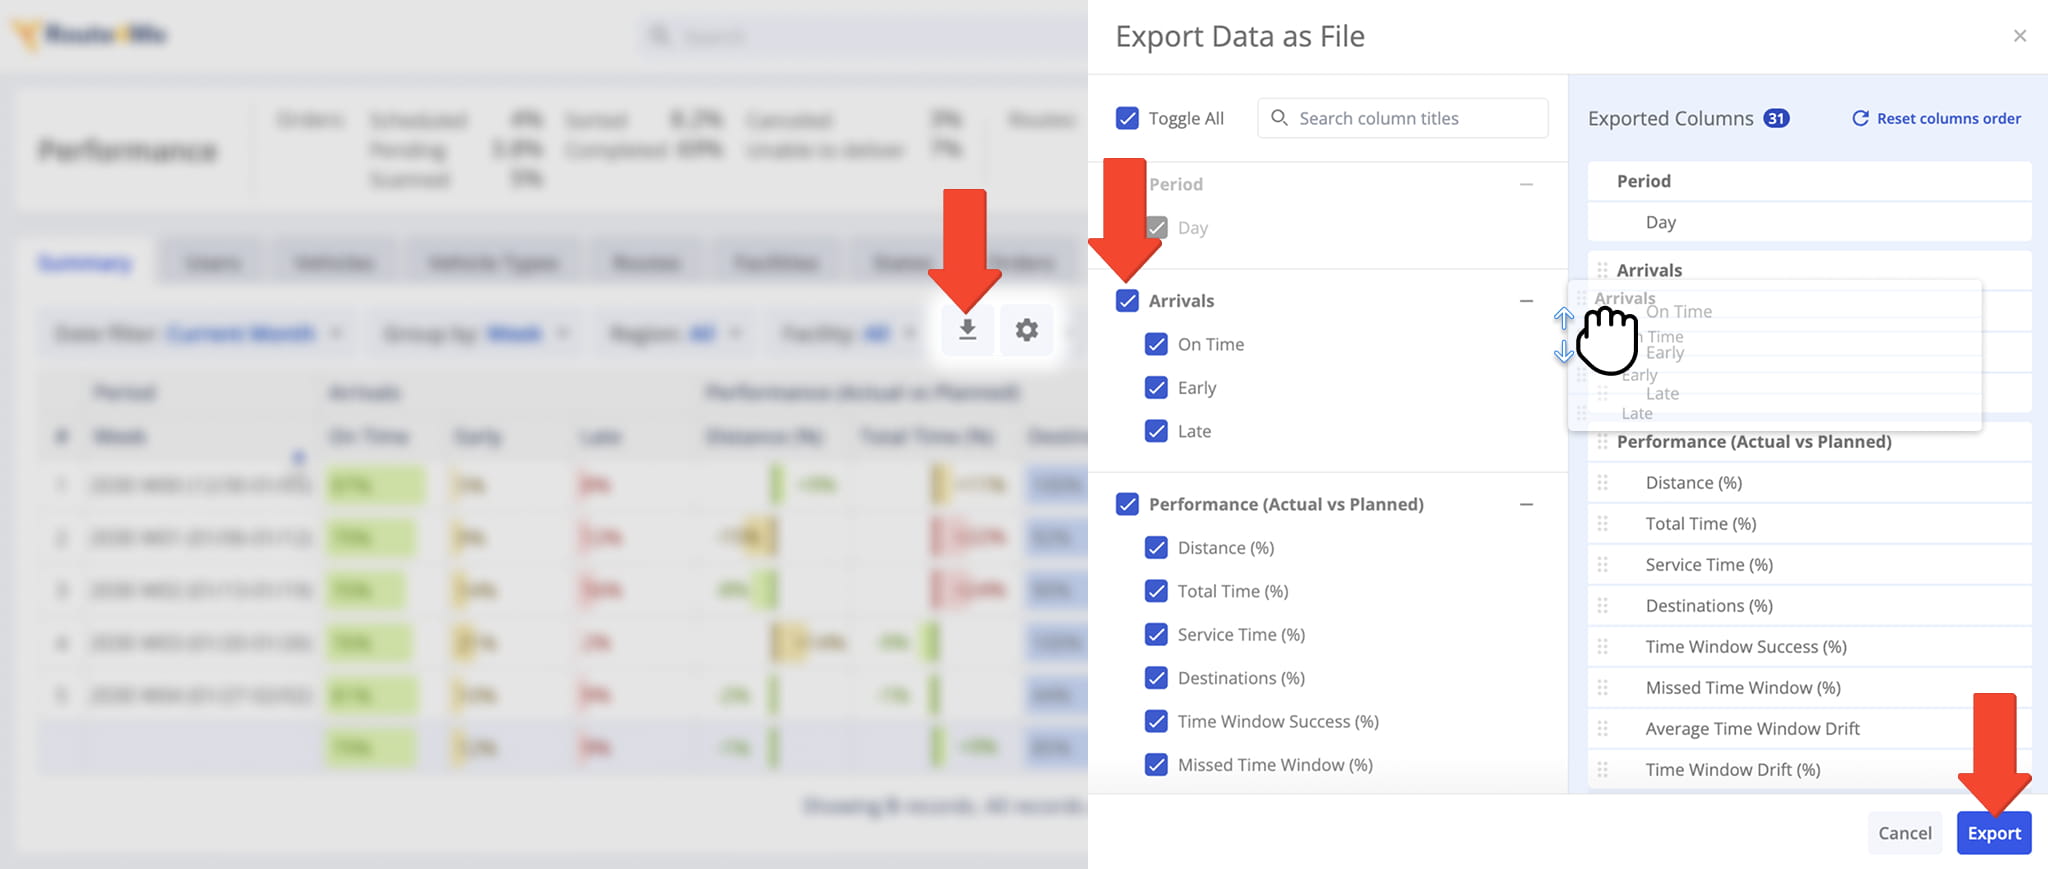Grab the drag handle beside Distance (%)
The width and height of the screenshot is (2048, 869).
click(1602, 483)
